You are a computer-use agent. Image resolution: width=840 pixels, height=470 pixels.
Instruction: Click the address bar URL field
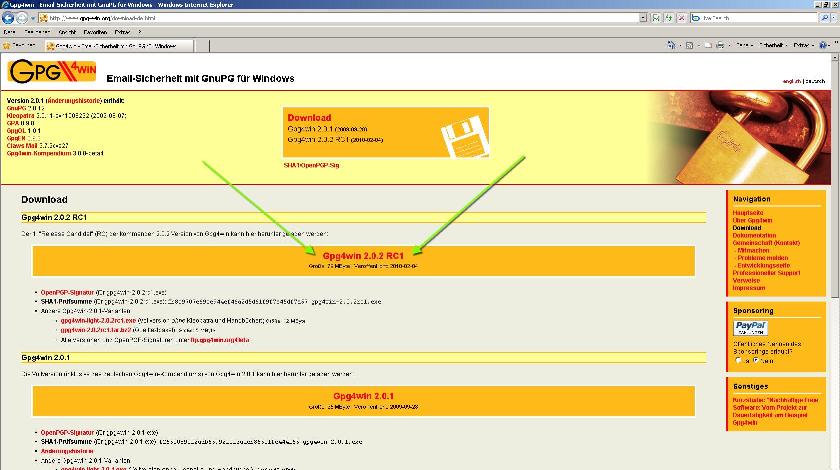tap(338, 18)
